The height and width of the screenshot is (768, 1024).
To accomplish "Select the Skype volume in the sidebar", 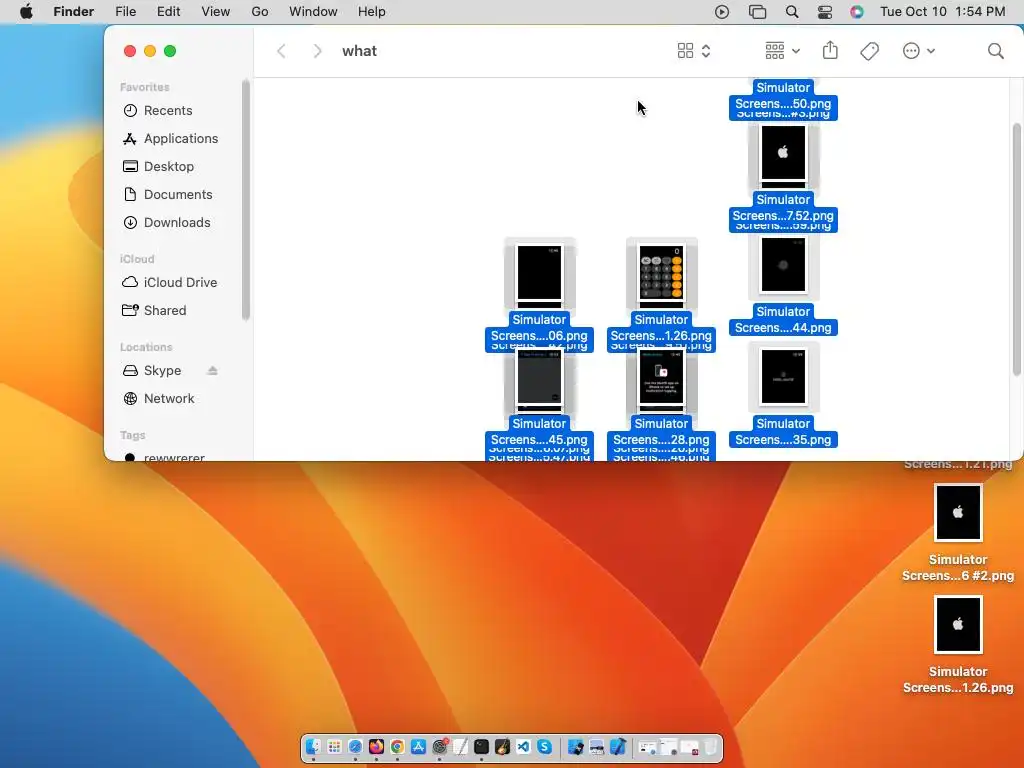I will pyautogui.click(x=162, y=370).
